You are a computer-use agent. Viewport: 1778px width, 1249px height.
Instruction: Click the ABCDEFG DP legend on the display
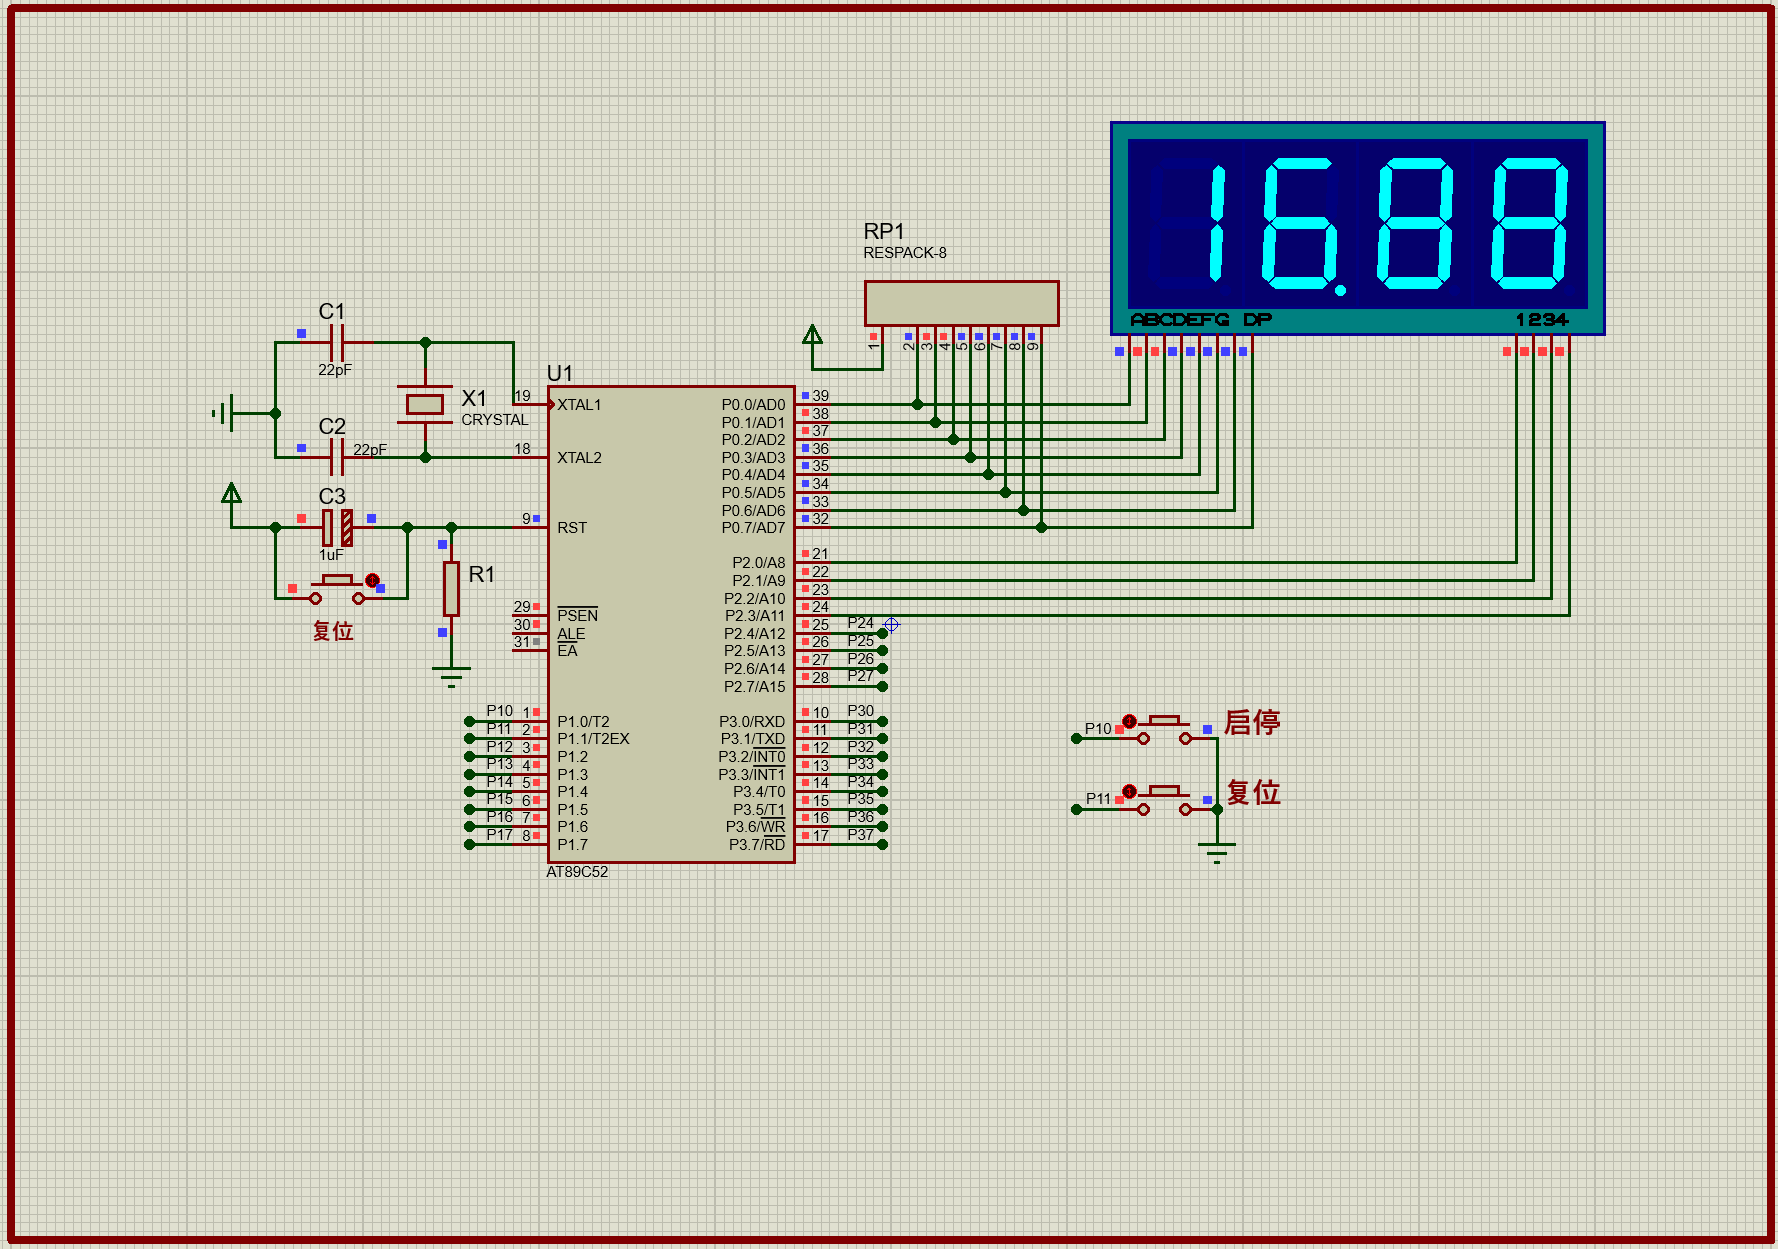tap(1201, 320)
